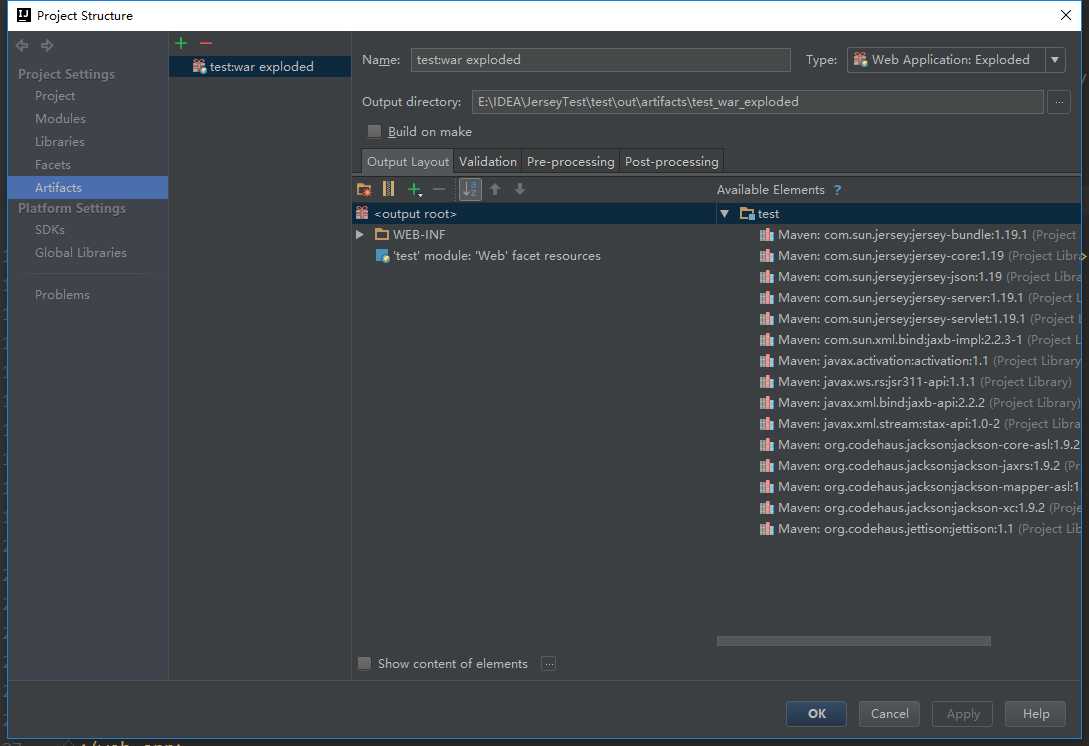This screenshot has width=1089, height=746.
Task: Move selected element down
Action: point(519,189)
